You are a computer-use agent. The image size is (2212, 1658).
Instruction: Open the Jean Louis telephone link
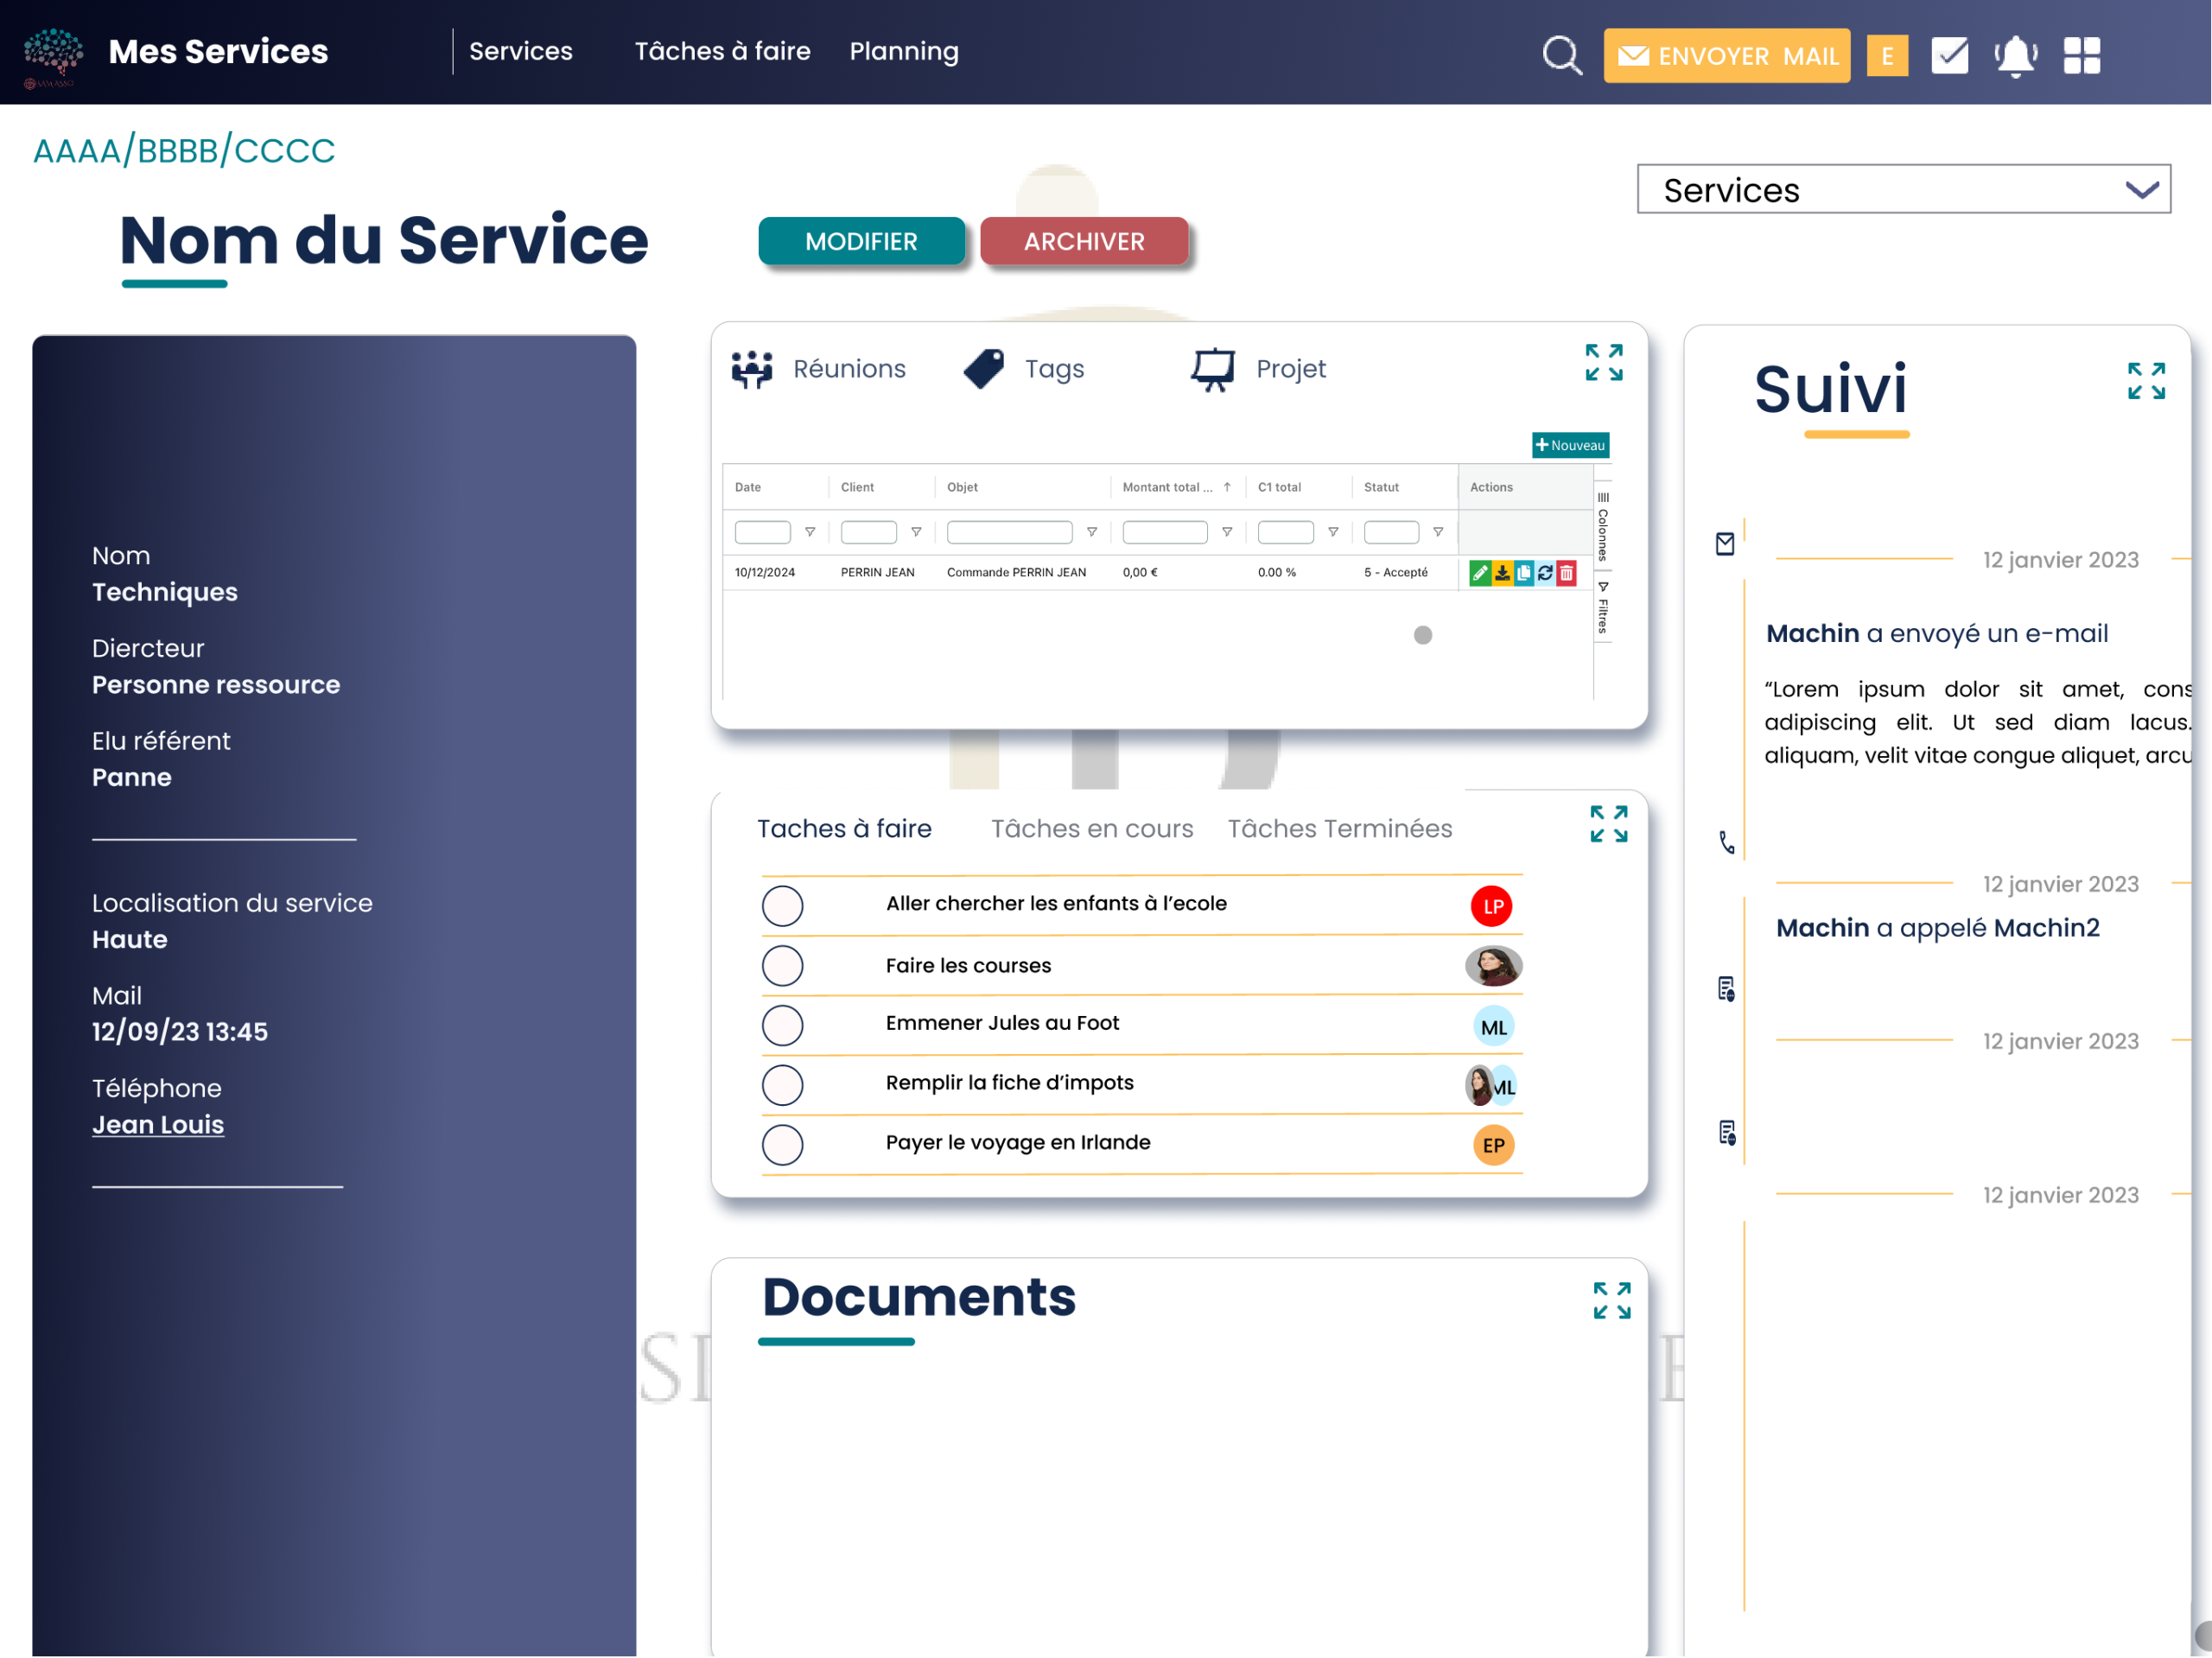tap(158, 1124)
